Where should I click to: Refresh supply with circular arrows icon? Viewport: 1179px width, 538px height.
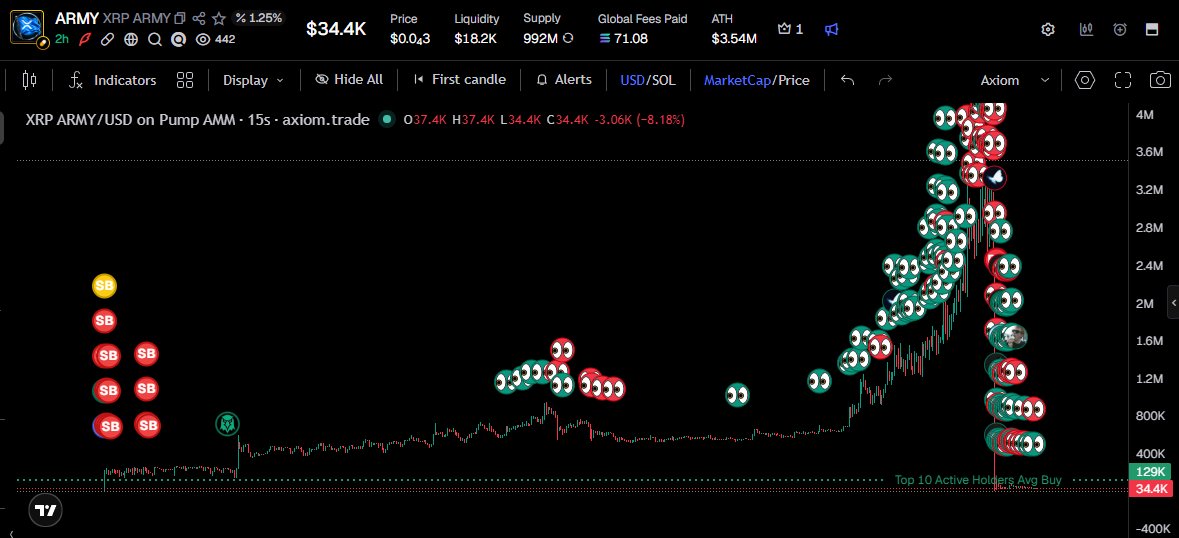(568, 38)
